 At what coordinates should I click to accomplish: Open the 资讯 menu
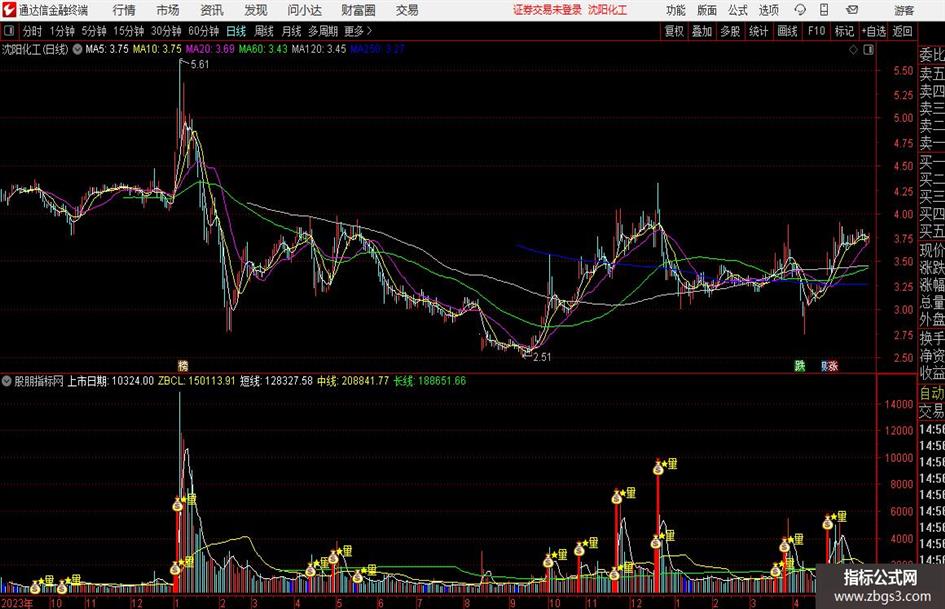(212, 10)
